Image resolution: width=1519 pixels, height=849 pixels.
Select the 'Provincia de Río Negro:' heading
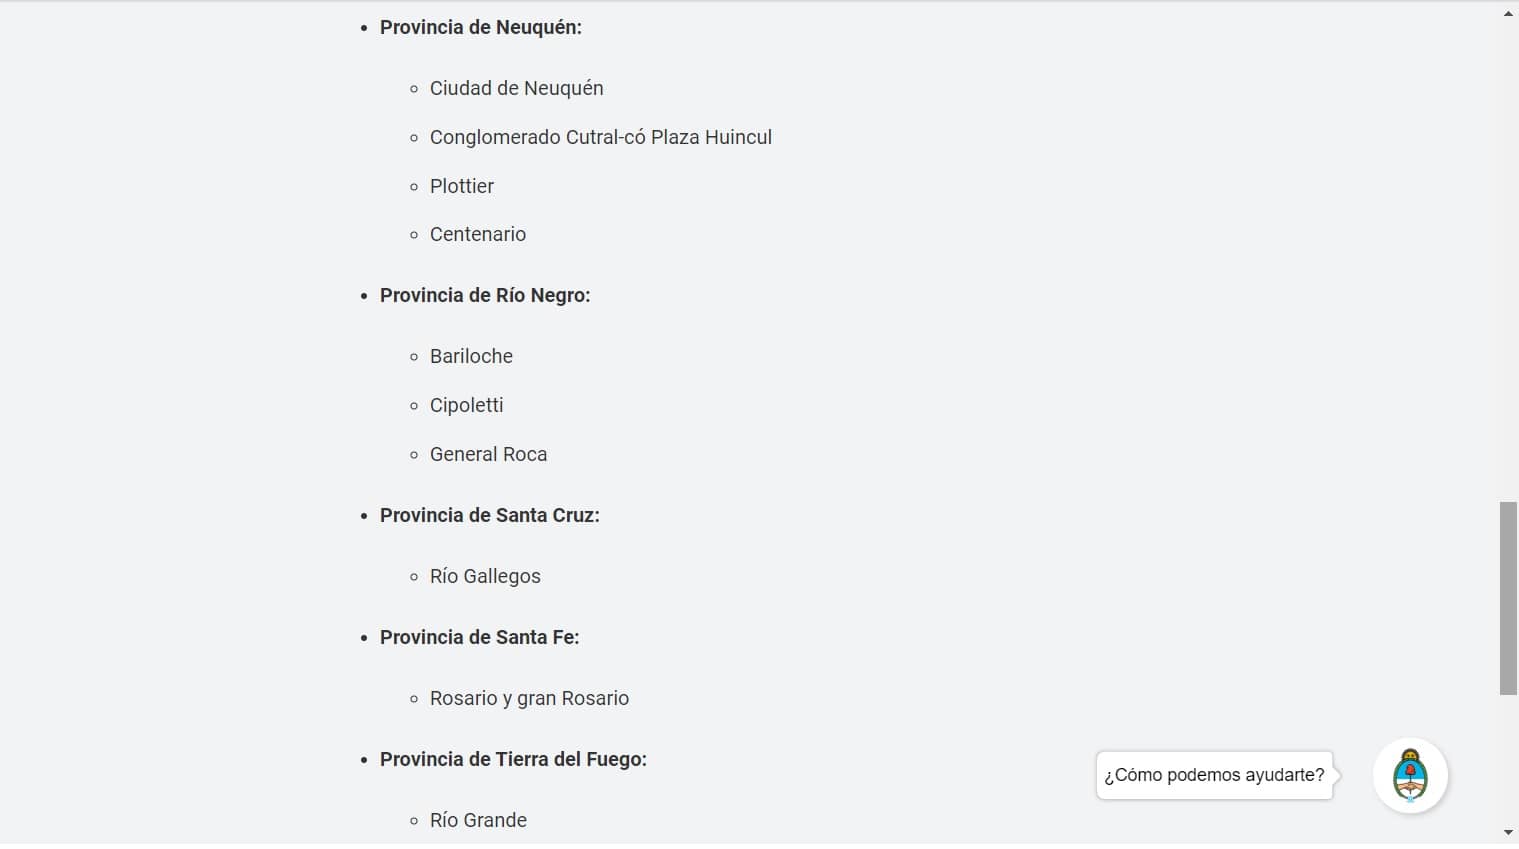tap(485, 296)
